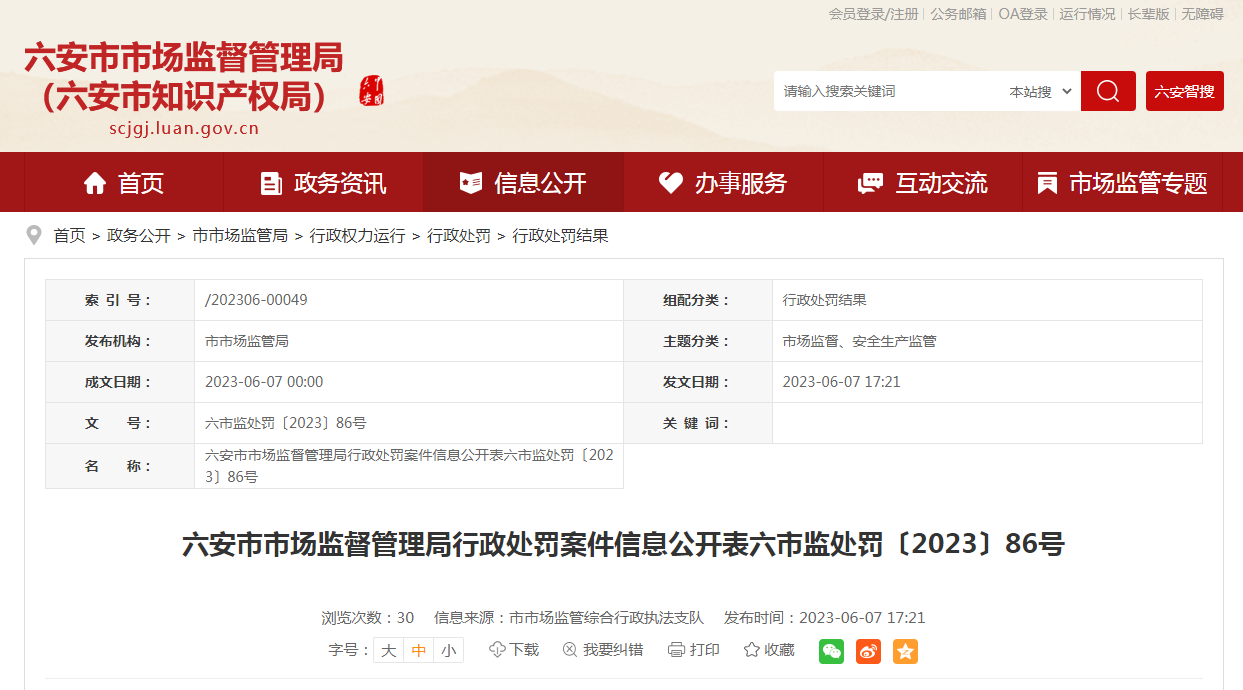
Task: Focus the 请输入搜索关键词 search field
Action: coord(888,91)
